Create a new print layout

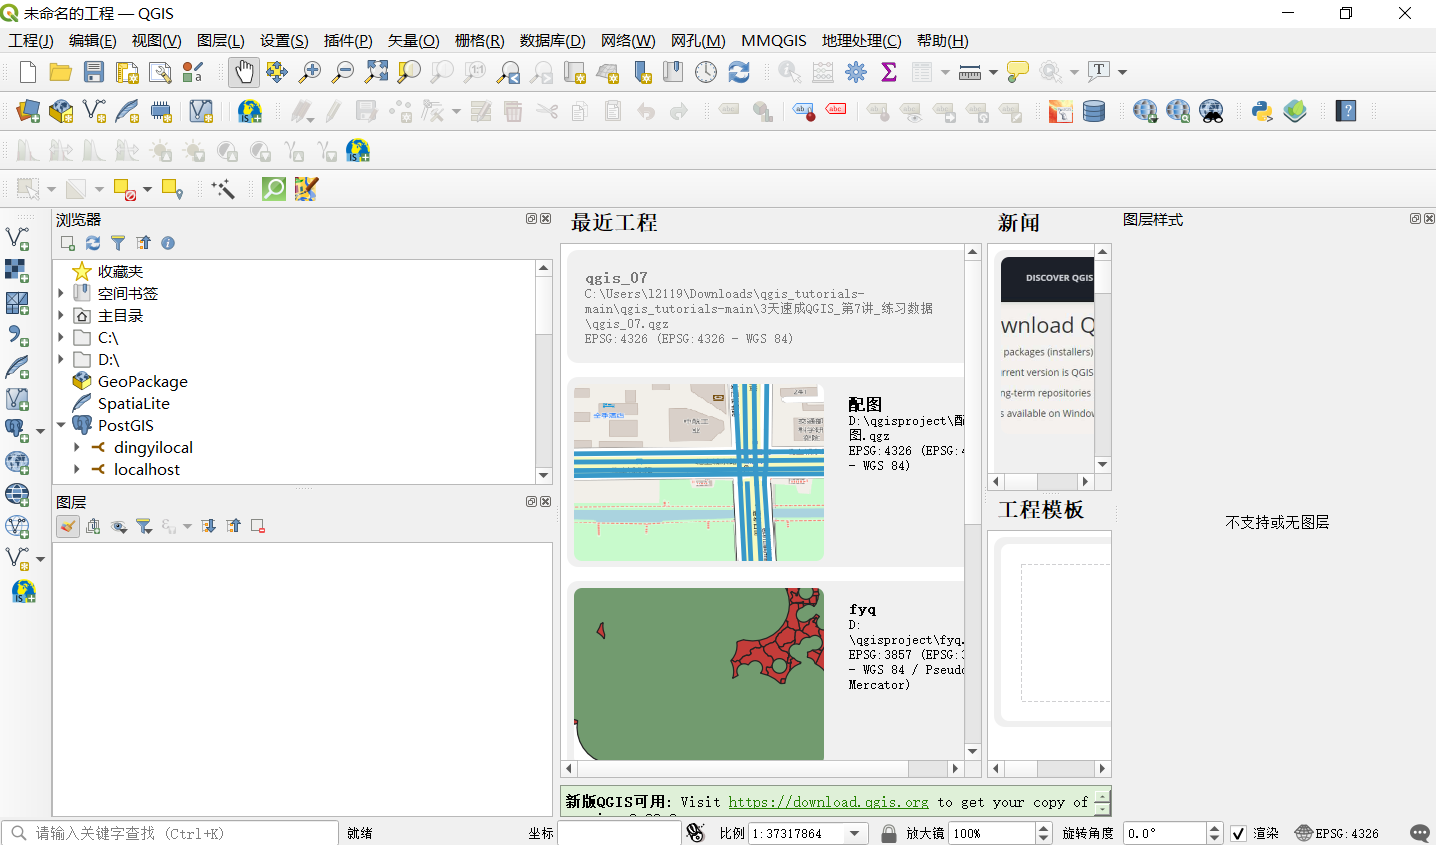126,71
